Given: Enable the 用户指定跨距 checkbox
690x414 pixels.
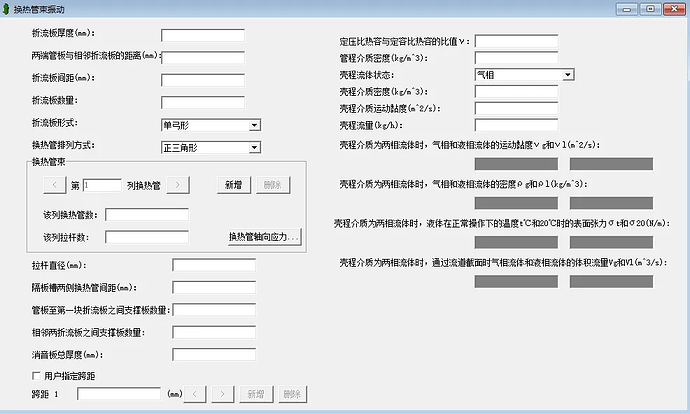Looking at the screenshot, I should [x=36, y=376].
